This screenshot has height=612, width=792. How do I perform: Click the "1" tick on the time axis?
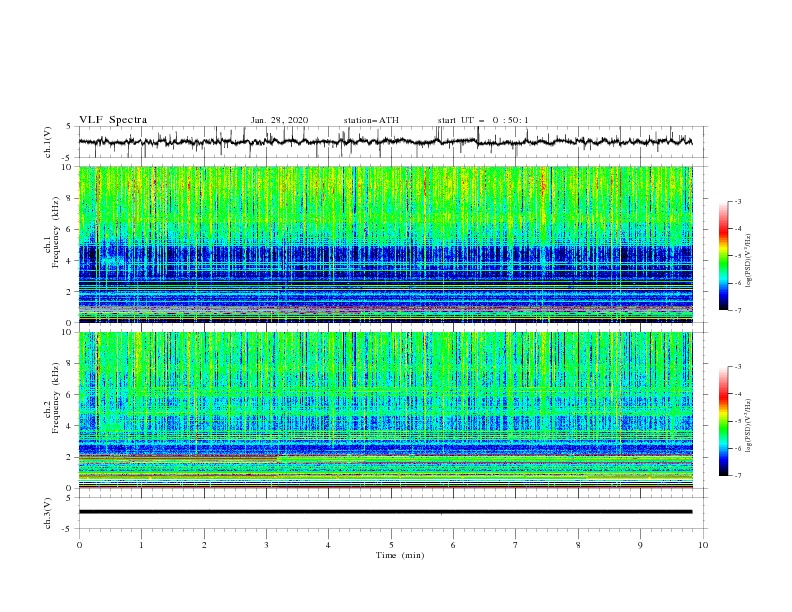(141, 545)
